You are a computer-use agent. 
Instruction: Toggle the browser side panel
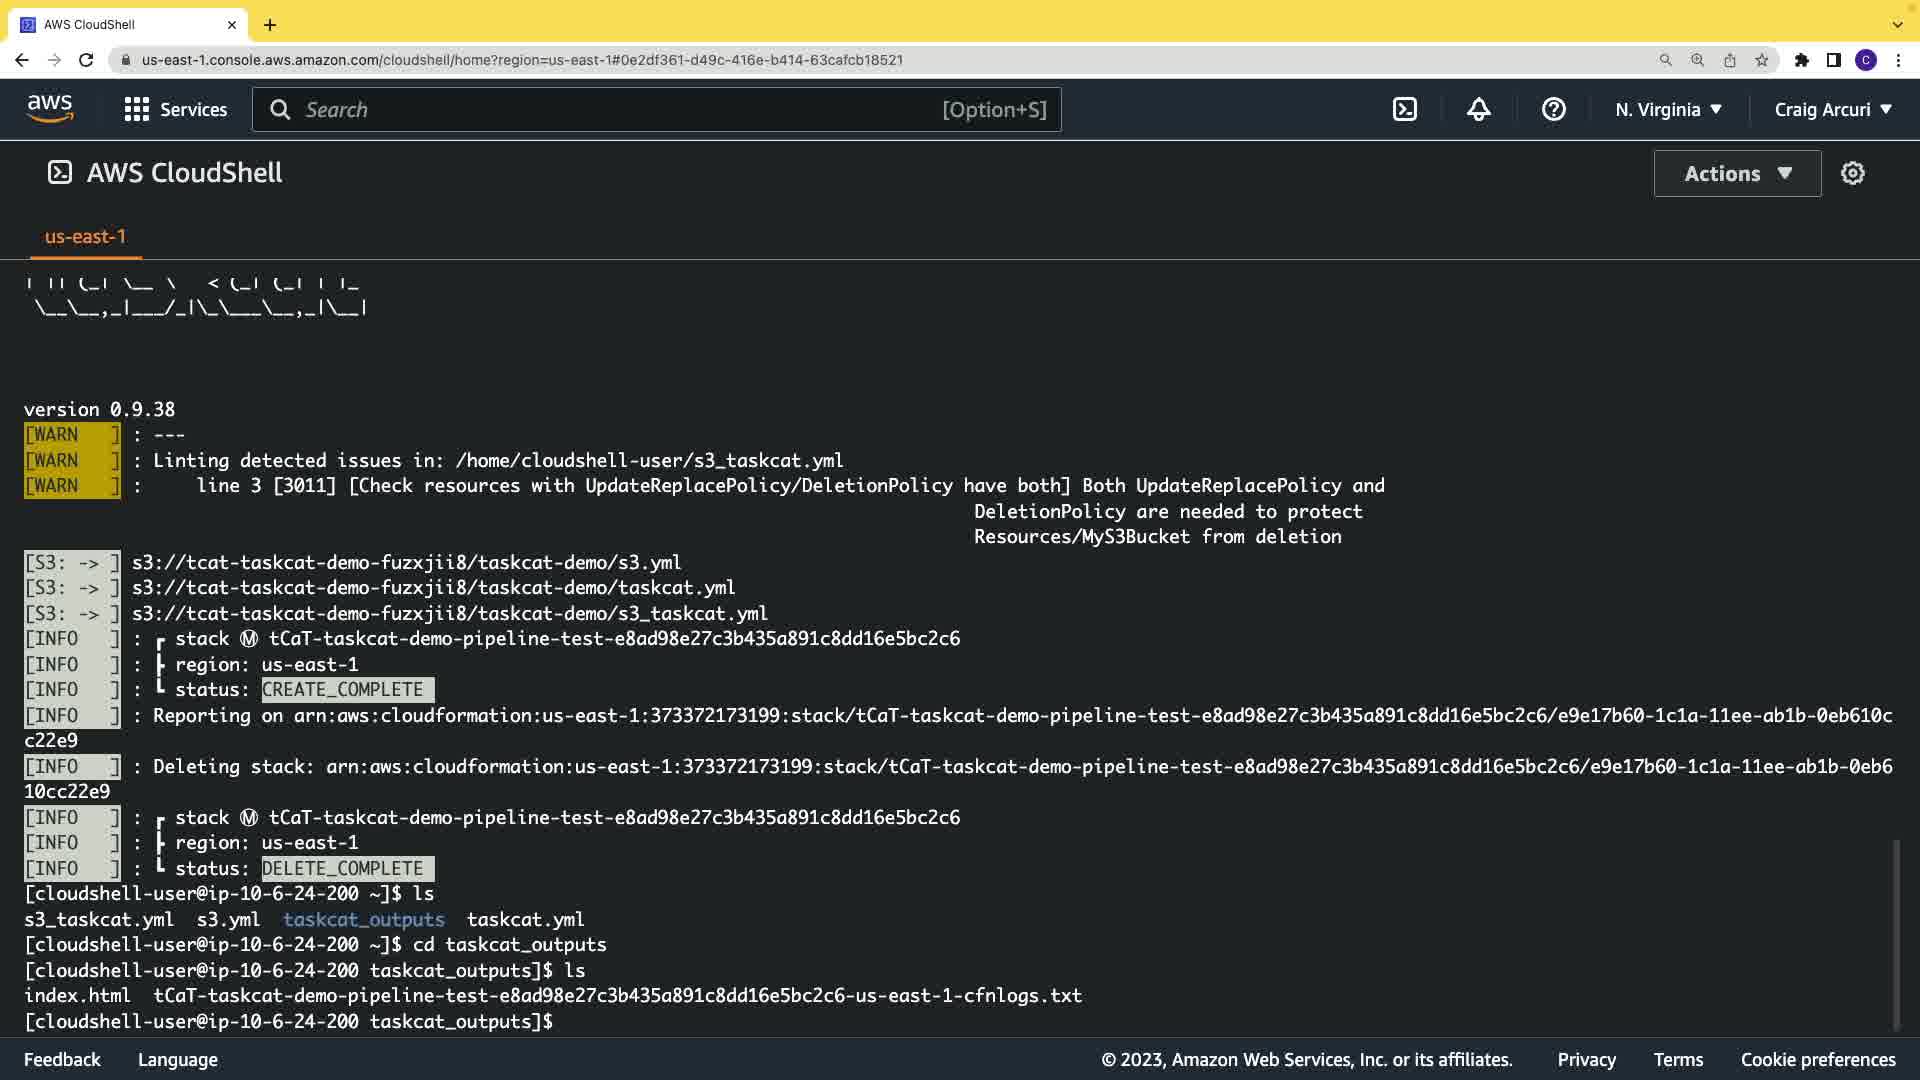[x=1833, y=60]
